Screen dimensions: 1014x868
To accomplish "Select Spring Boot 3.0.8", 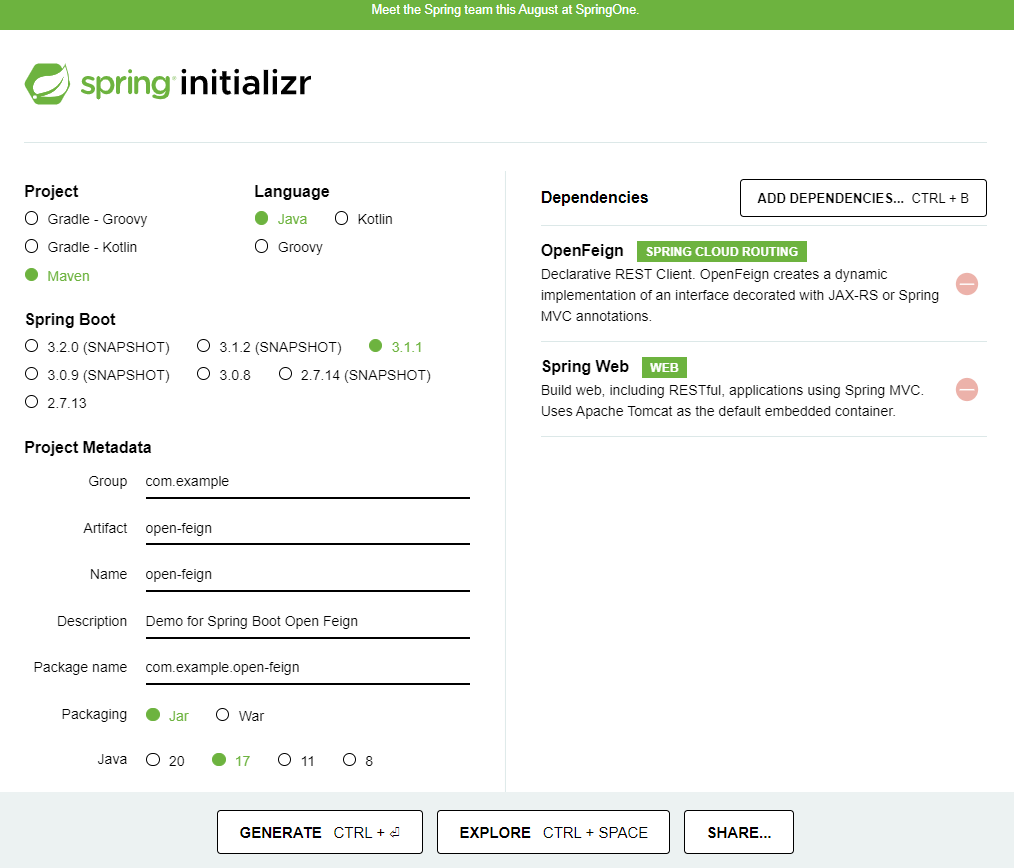I will pos(224,374).
